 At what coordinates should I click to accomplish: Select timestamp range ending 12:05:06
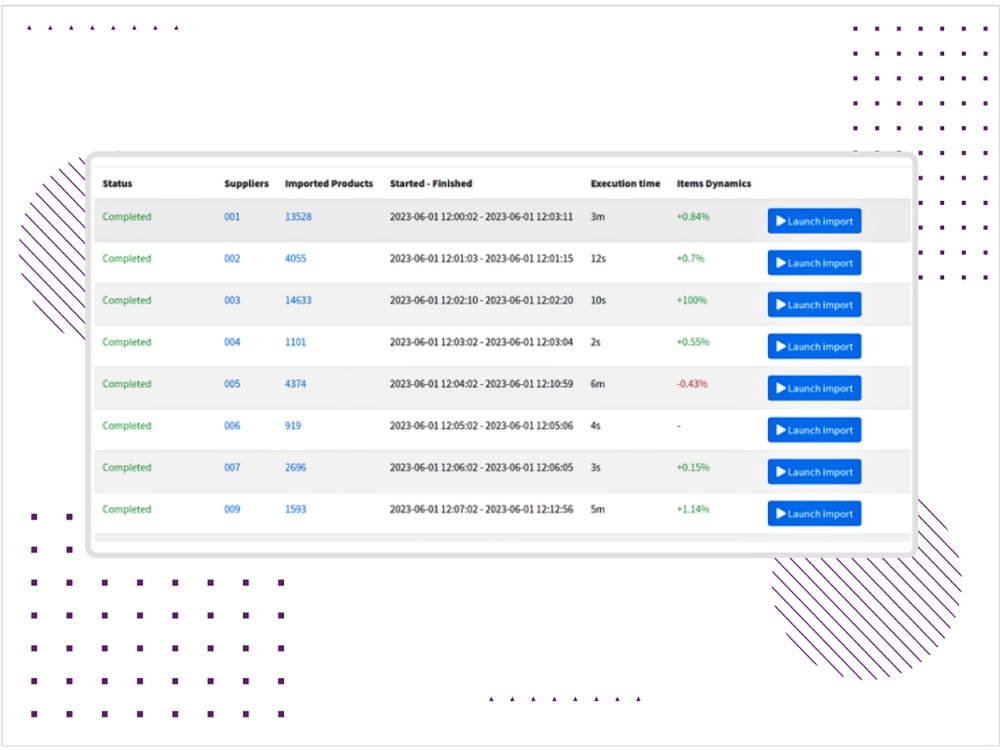tap(482, 425)
